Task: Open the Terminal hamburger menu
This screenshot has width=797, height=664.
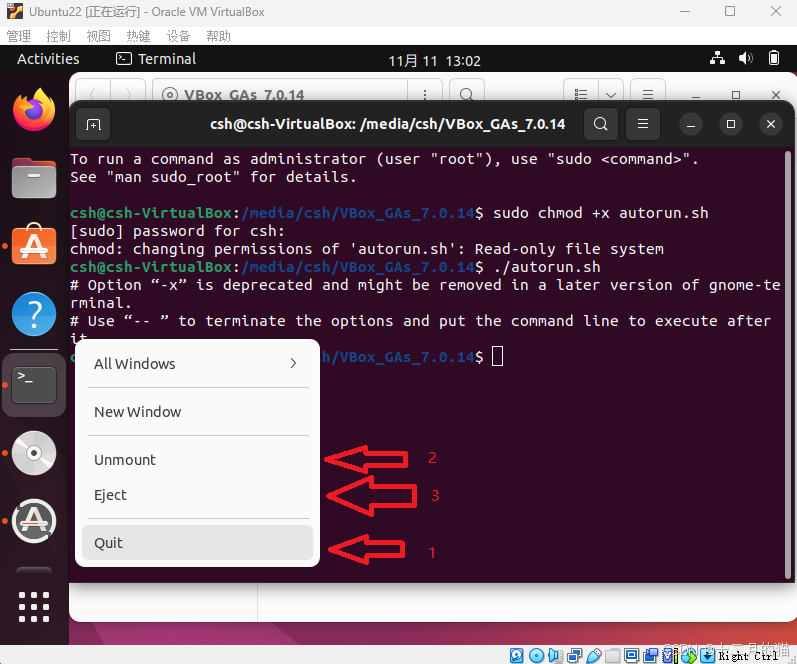Action: tap(643, 124)
